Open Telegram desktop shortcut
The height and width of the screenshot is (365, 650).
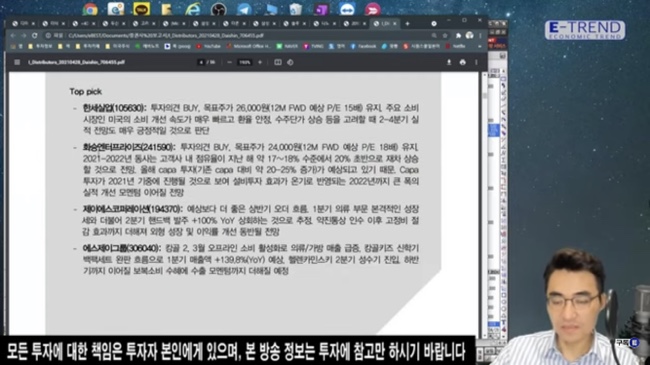244,9
